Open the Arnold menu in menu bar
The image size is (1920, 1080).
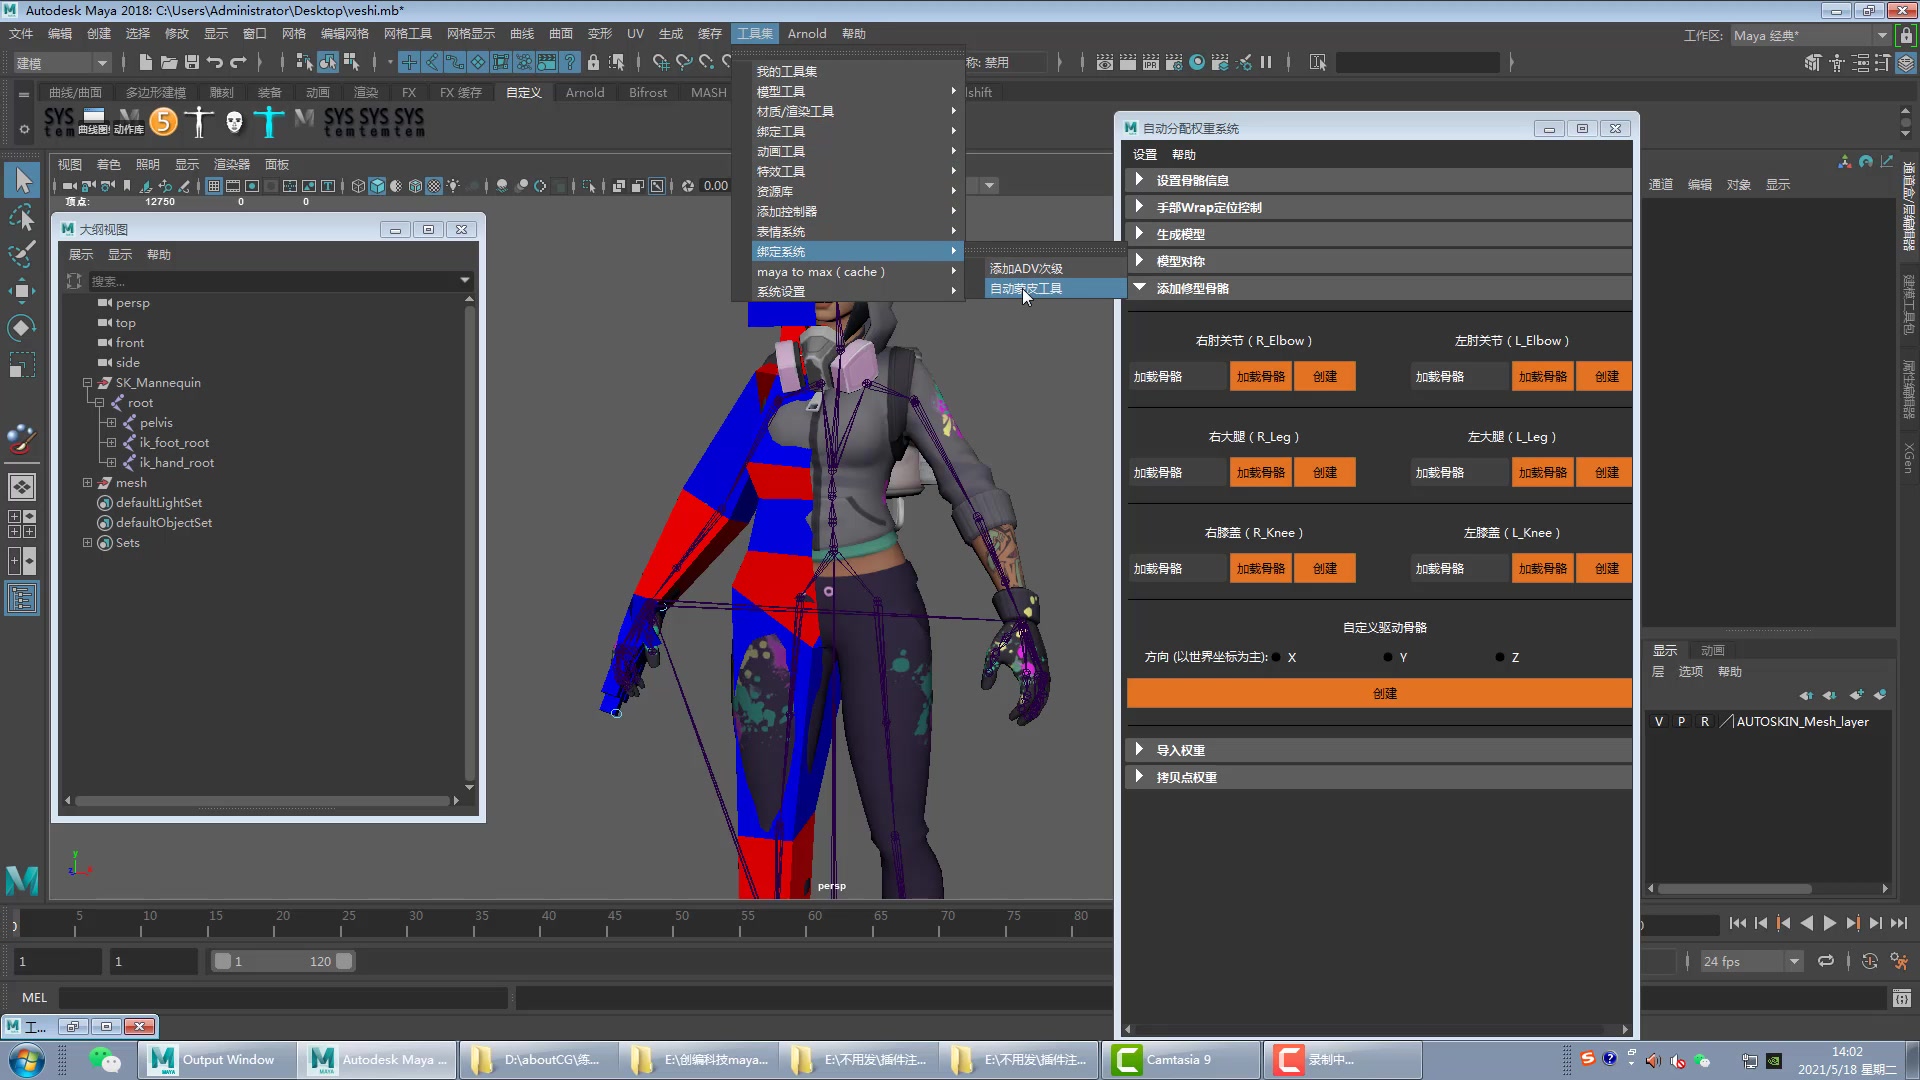806,33
